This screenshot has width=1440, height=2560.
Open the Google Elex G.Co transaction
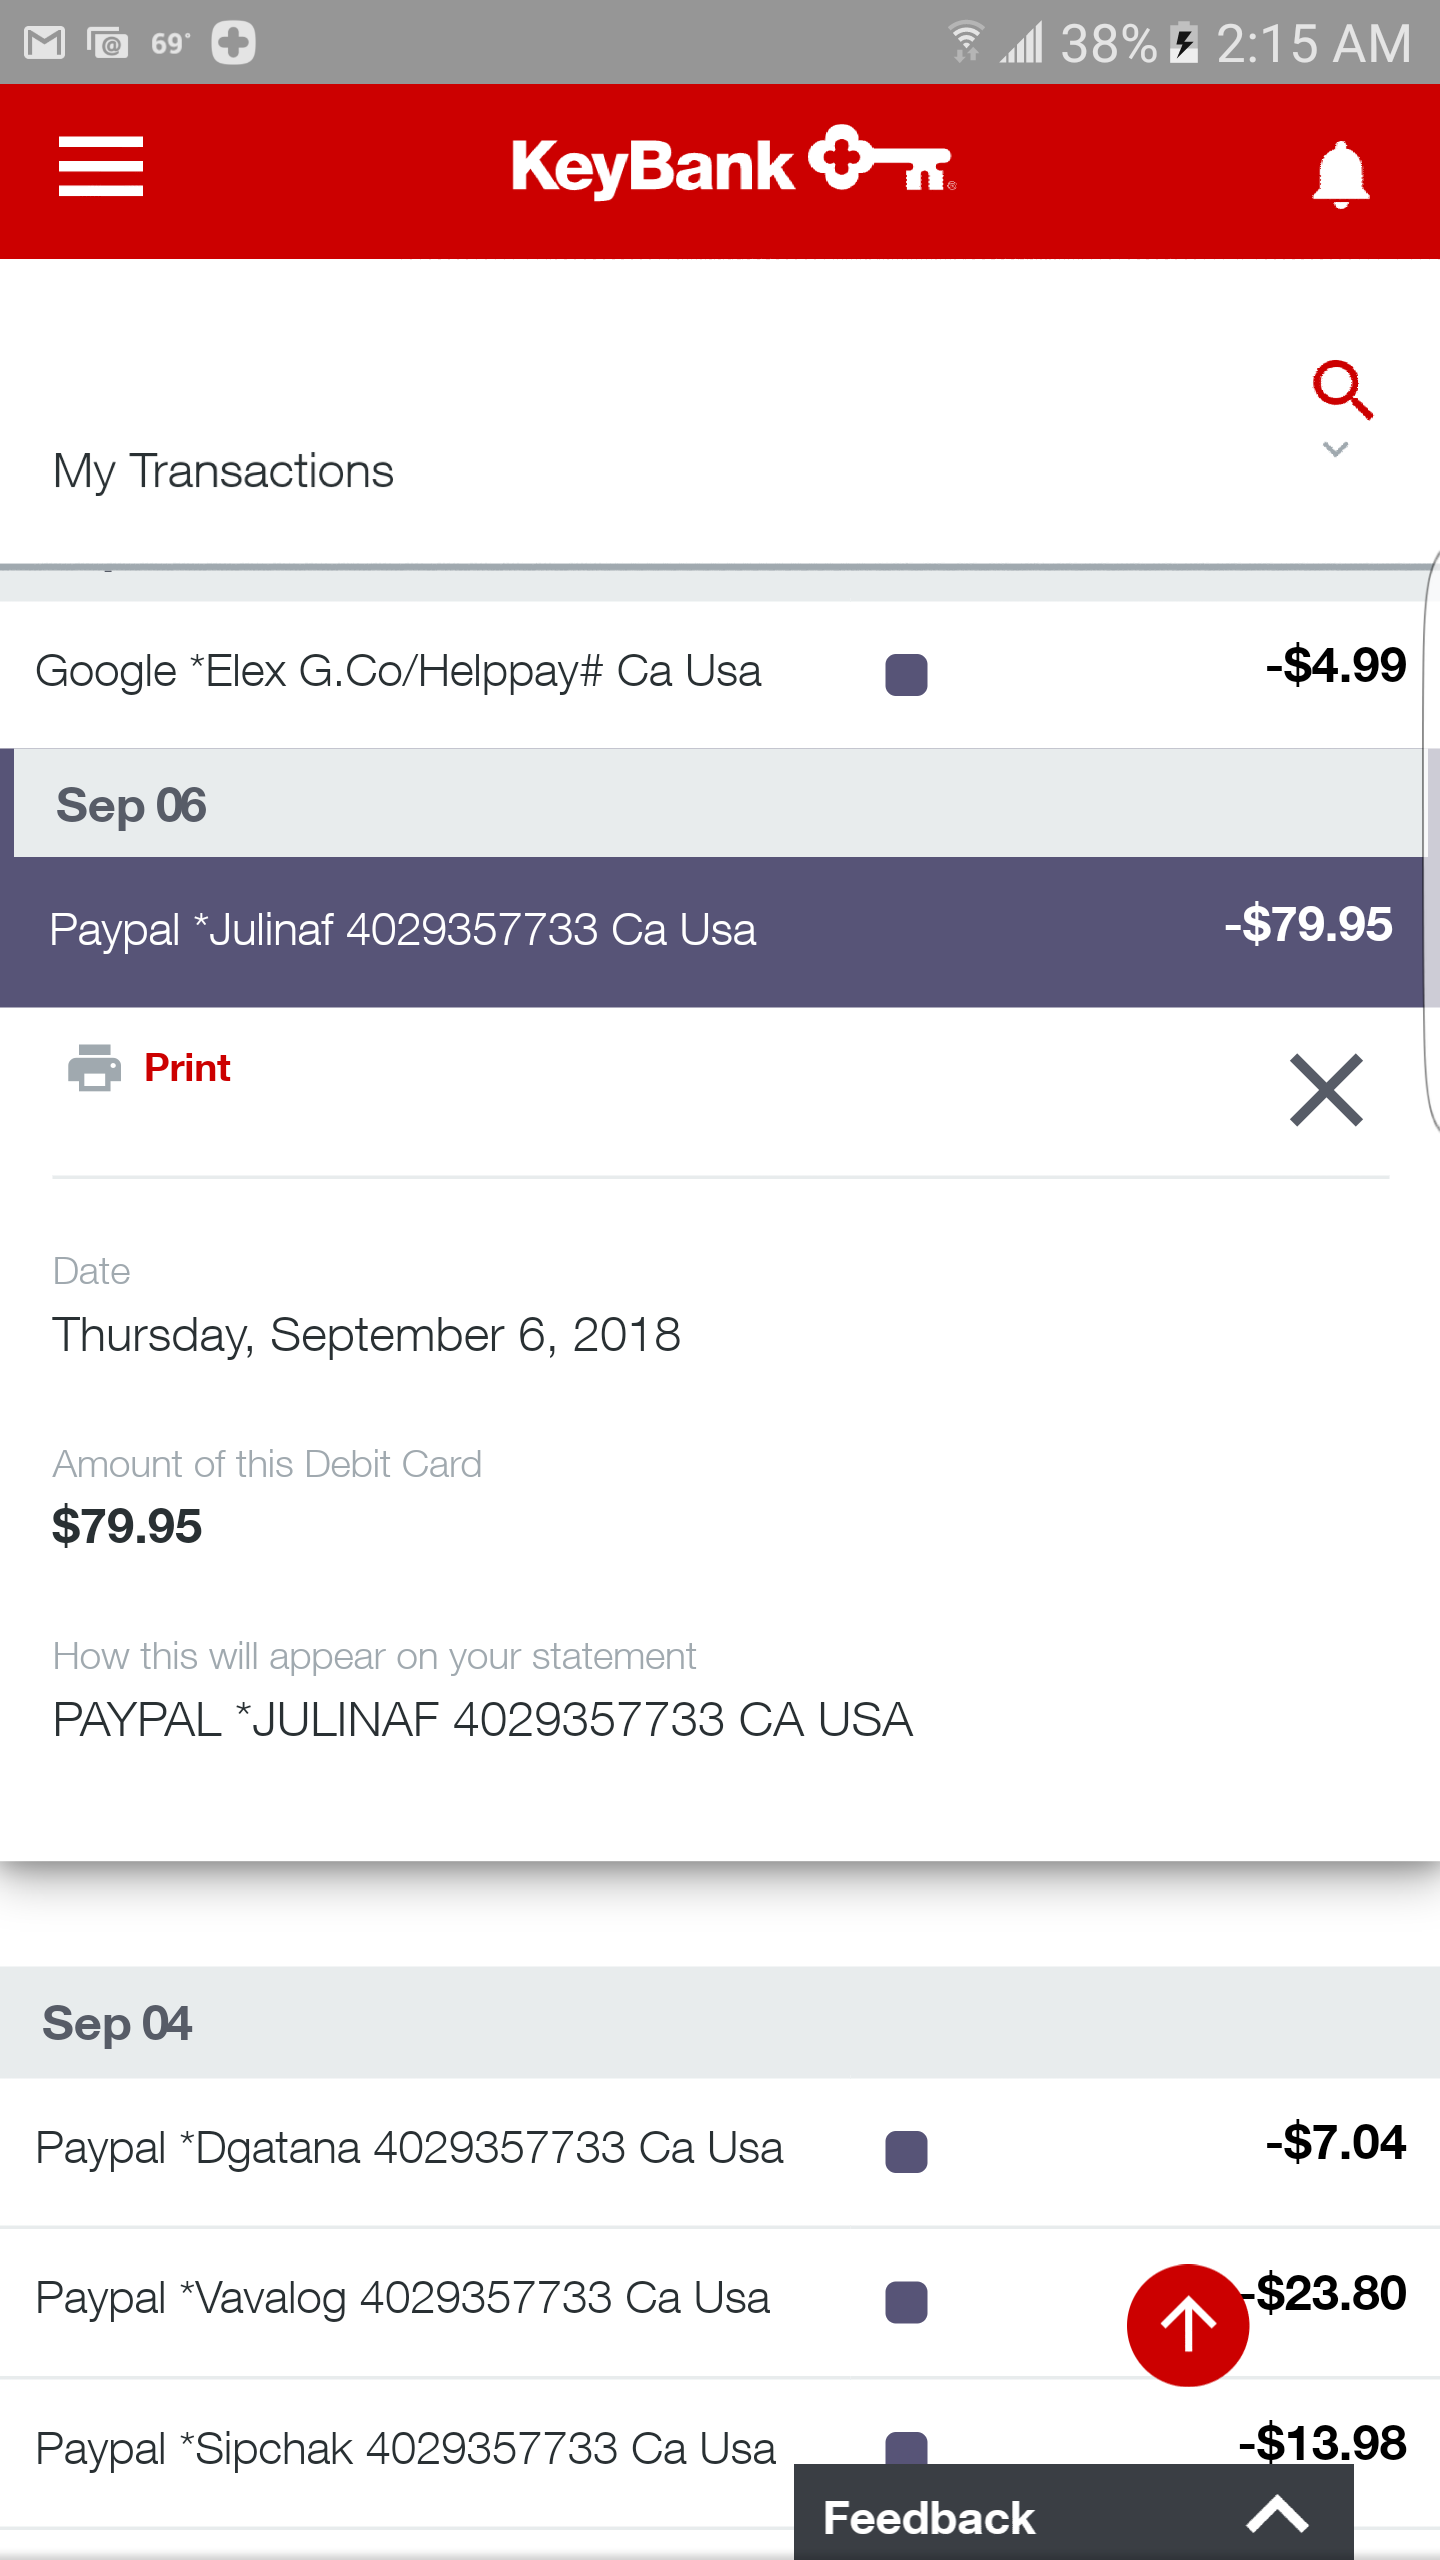(712, 674)
